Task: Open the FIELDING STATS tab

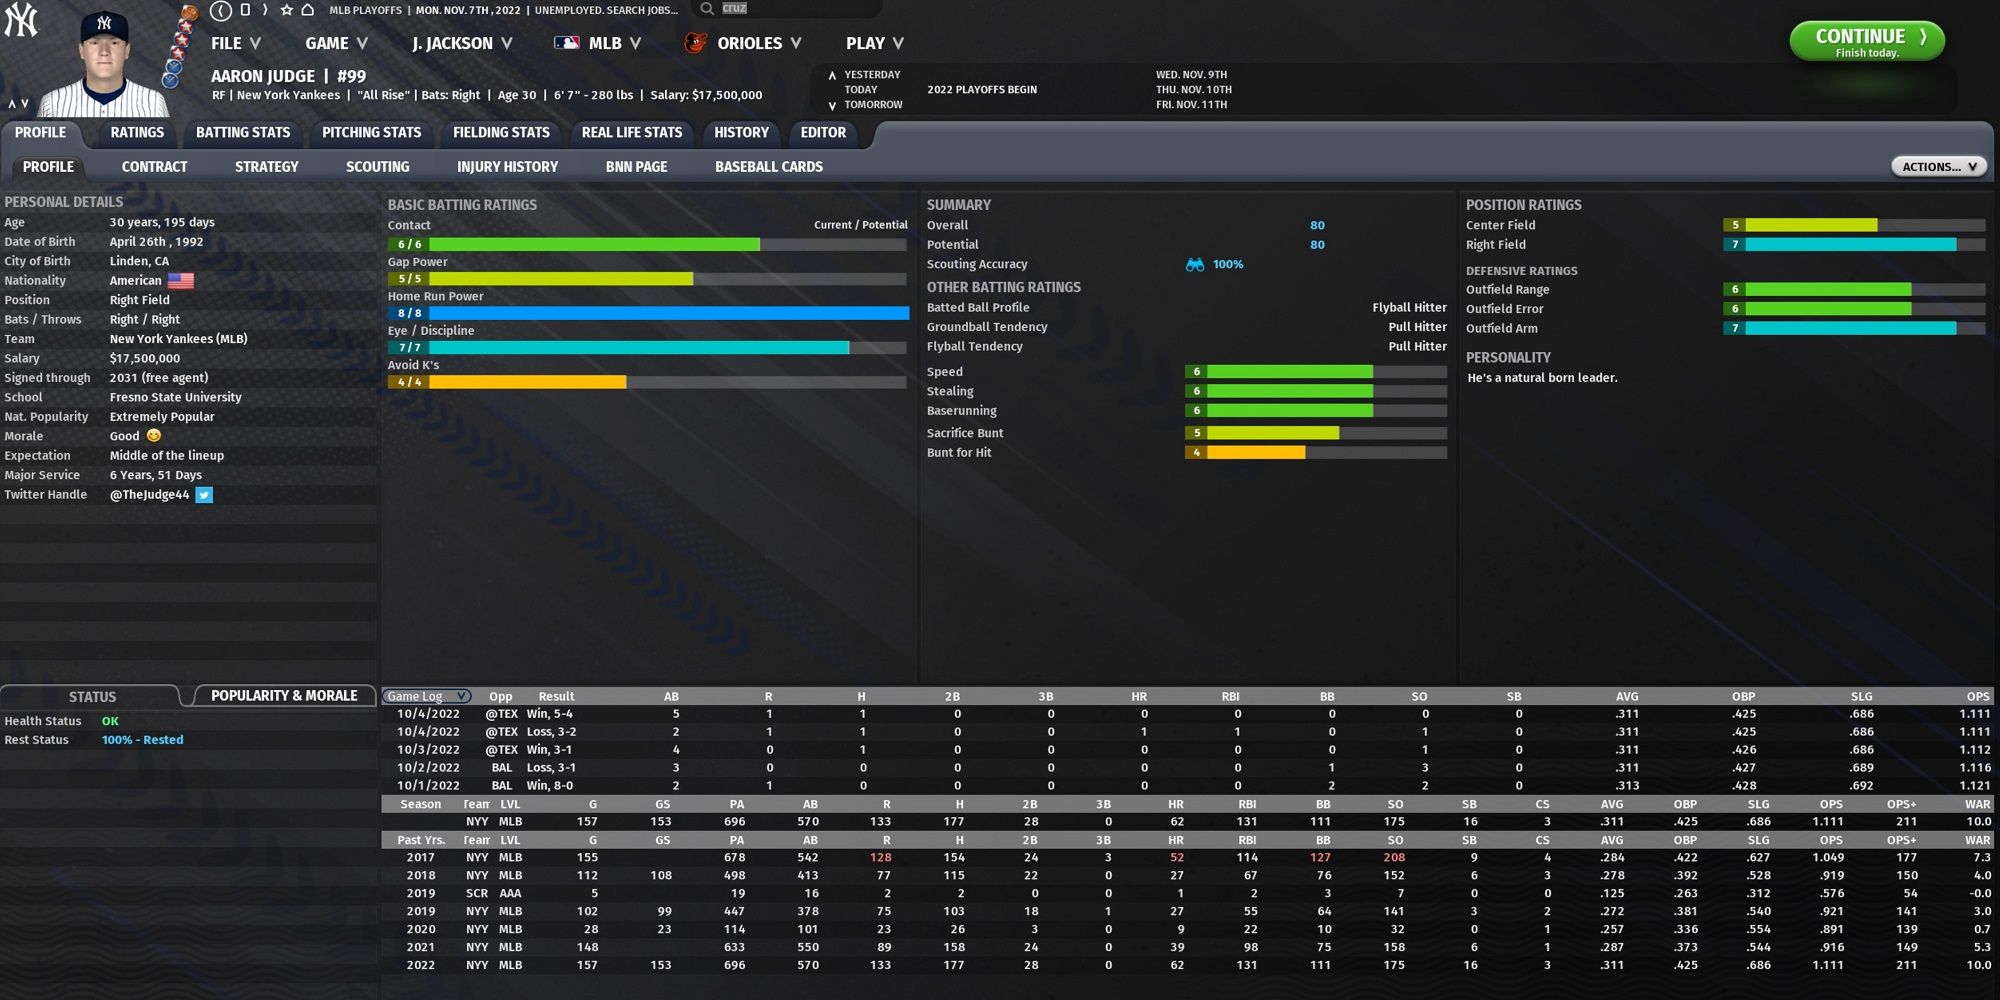Action: coord(501,132)
